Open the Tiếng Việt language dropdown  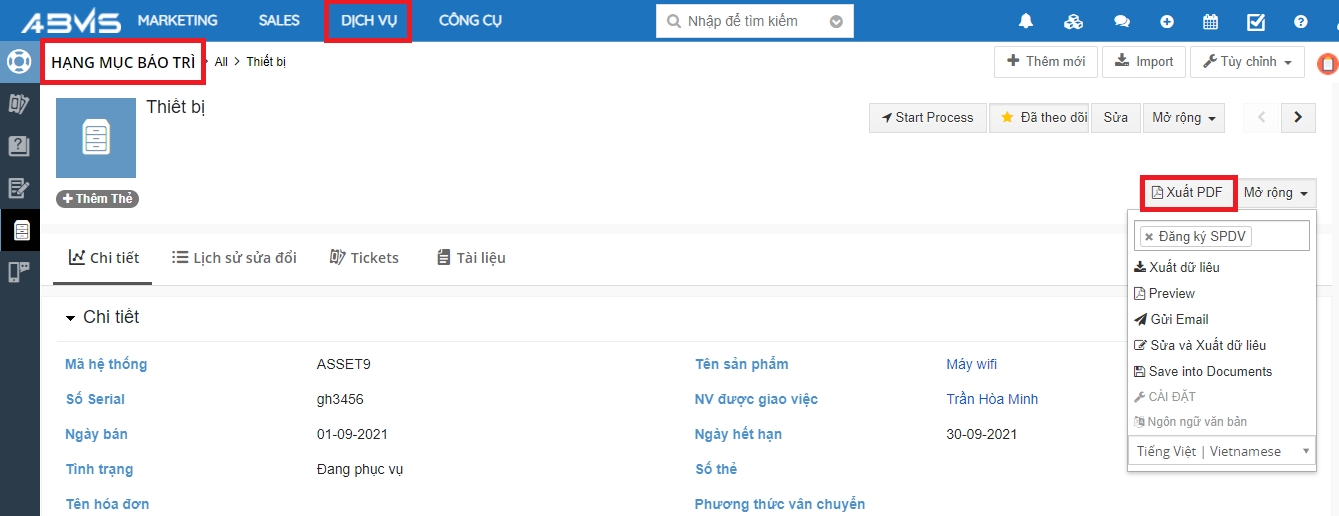pos(1222,451)
